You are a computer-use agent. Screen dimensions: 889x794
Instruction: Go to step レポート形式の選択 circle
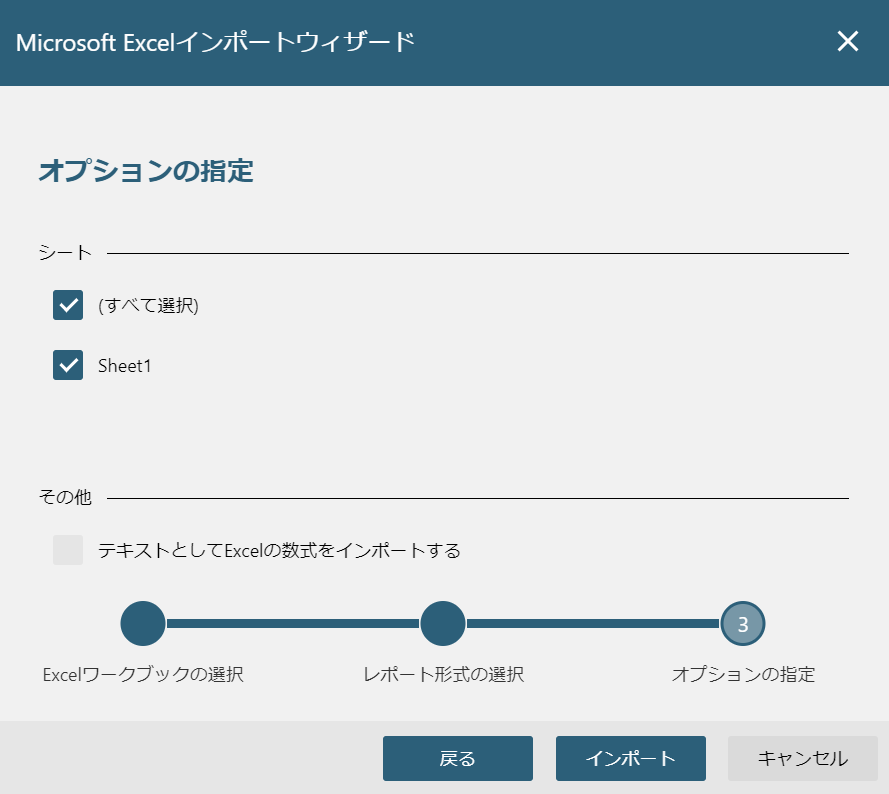click(x=443, y=624)
